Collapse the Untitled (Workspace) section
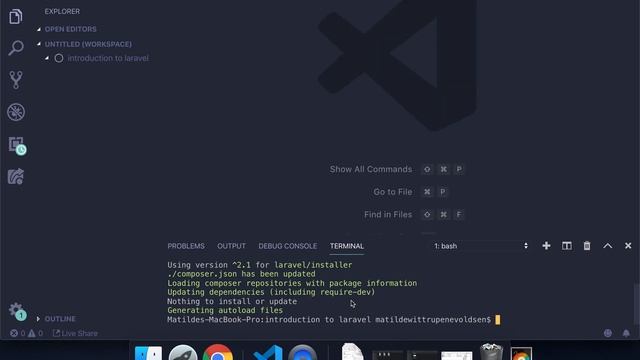The width and height of the screenshot is (640, 360). (x=39, y=44)
